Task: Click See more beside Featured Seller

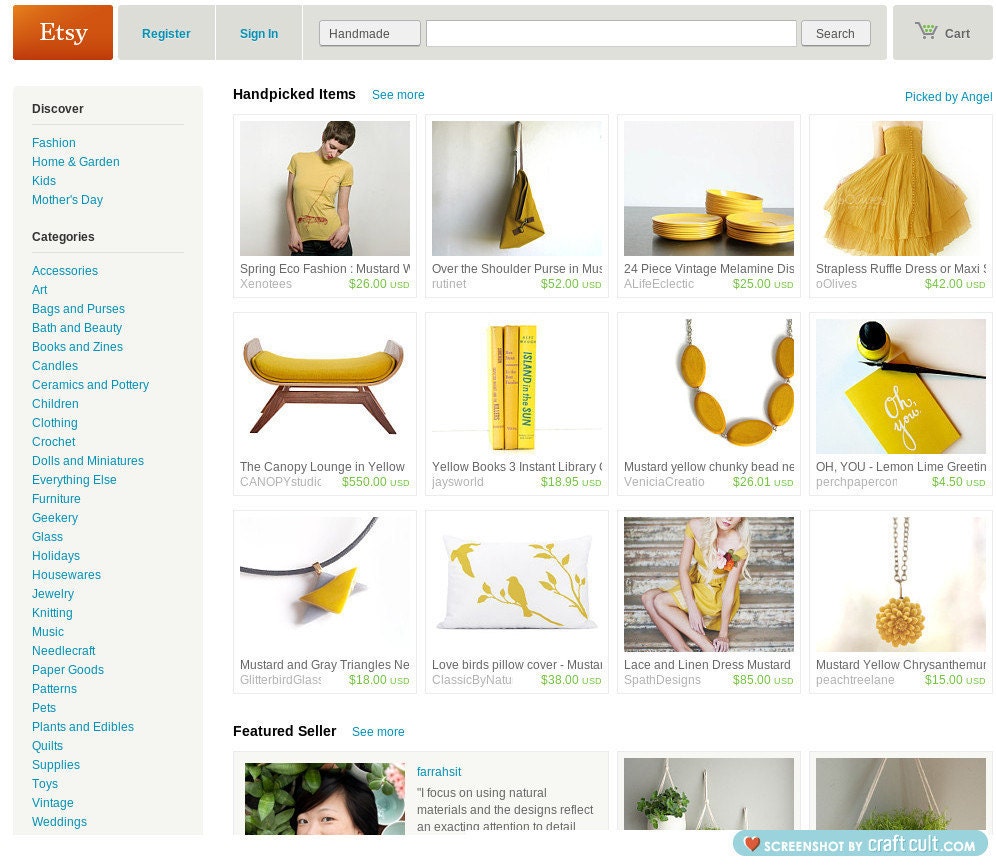Action: point(378,732)
